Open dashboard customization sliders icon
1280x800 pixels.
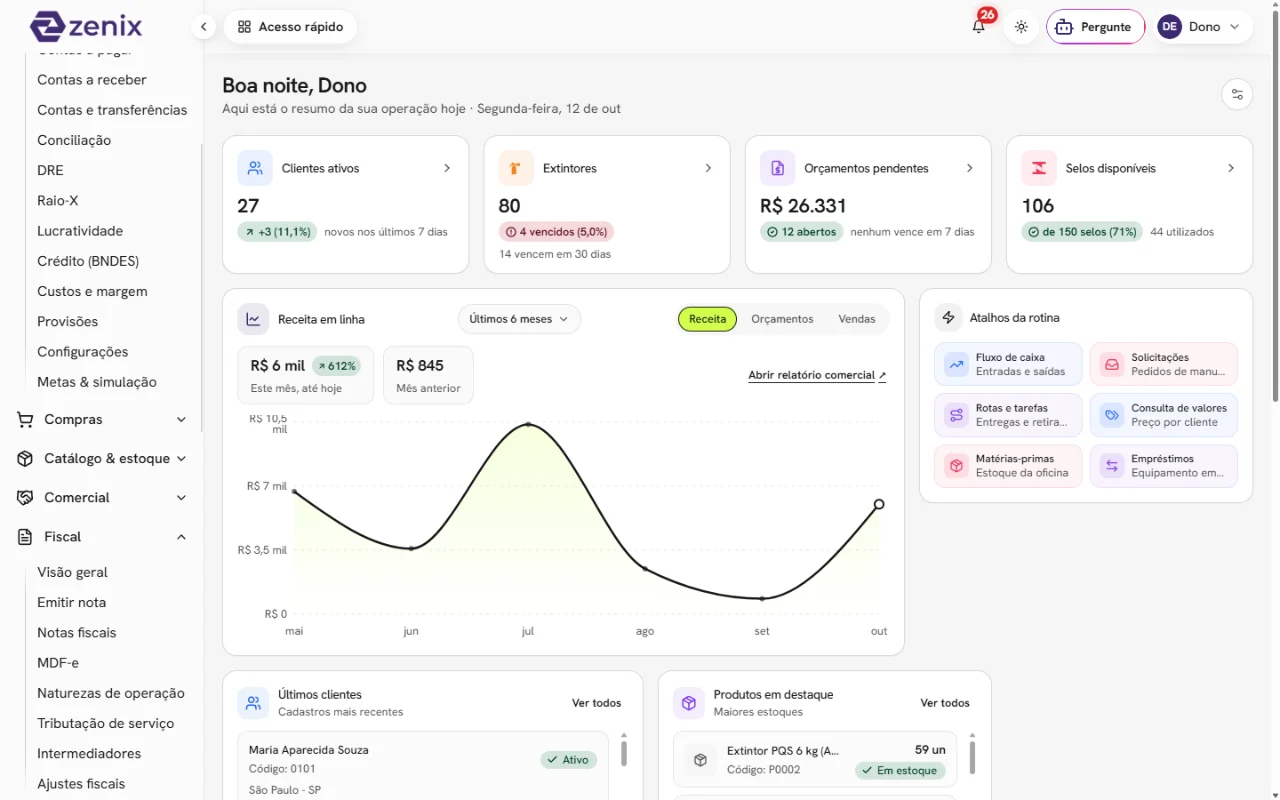pyautogui.click(x=1237, y=94)
